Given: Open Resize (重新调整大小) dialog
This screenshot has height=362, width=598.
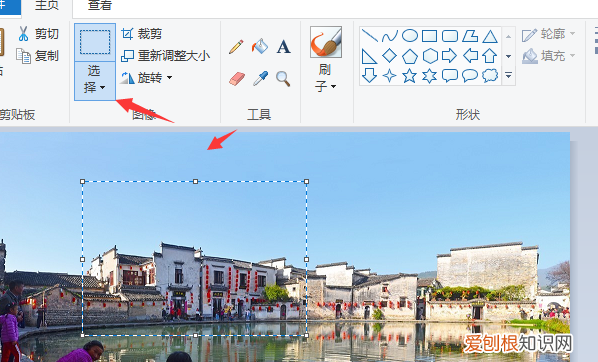Looking at the screenshot, I should tap(165, 56).
